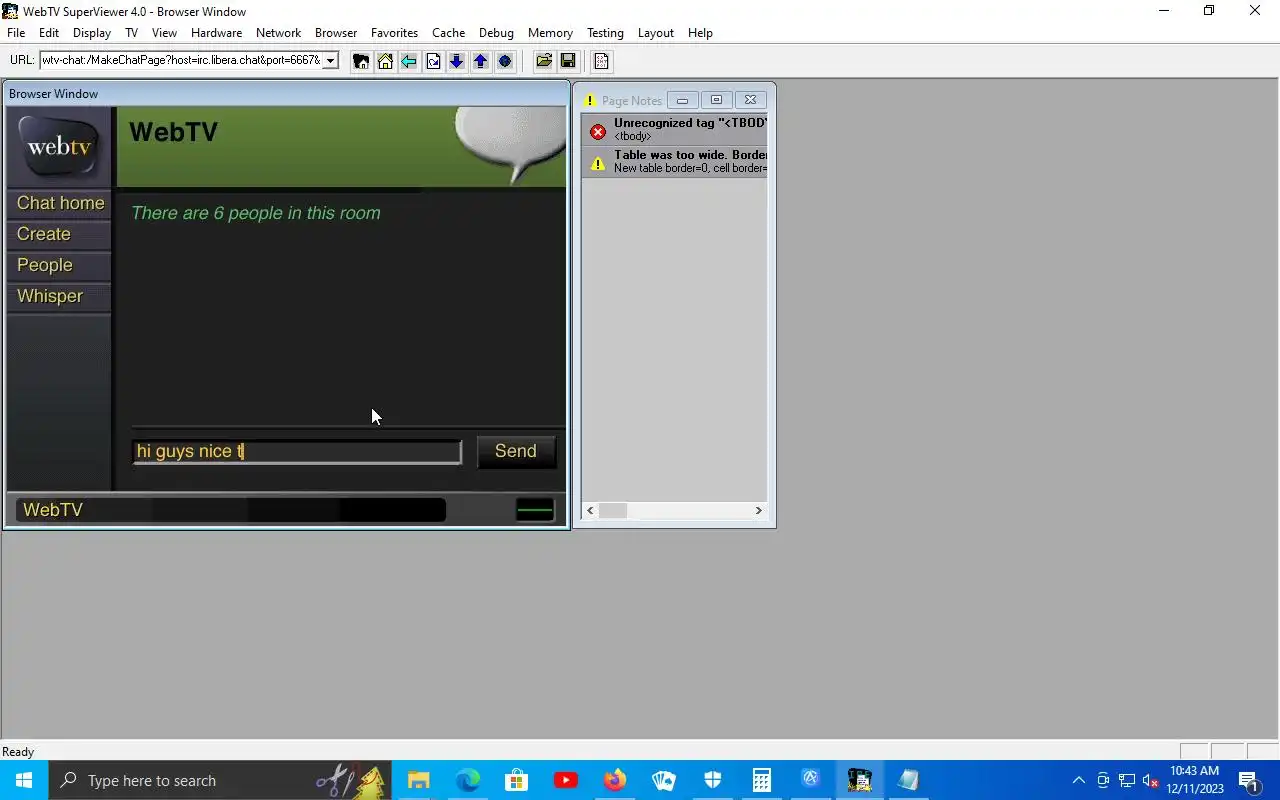Open Solitaire cards app on taskbar

663,780
